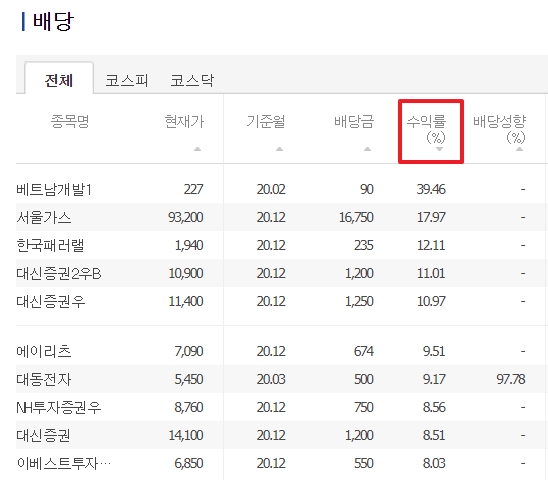The image size is (548, 480).
Task: Click the 수익률 column header label
Action: (426, 121)
